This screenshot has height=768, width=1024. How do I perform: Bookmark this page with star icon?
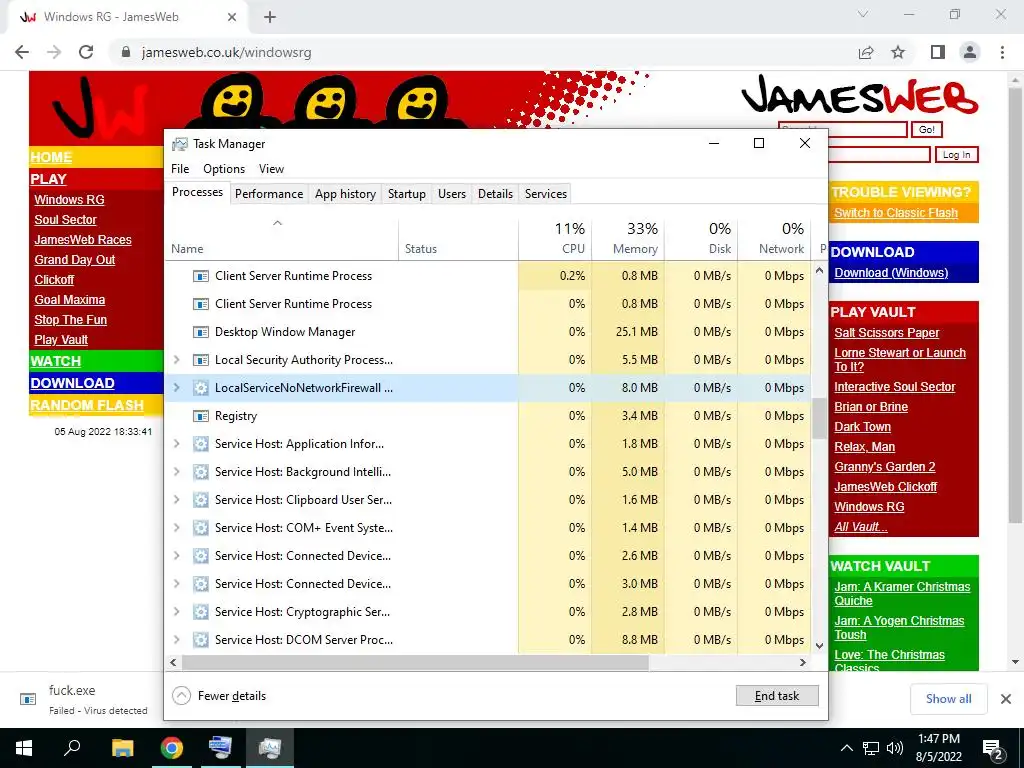coord(898,52)
